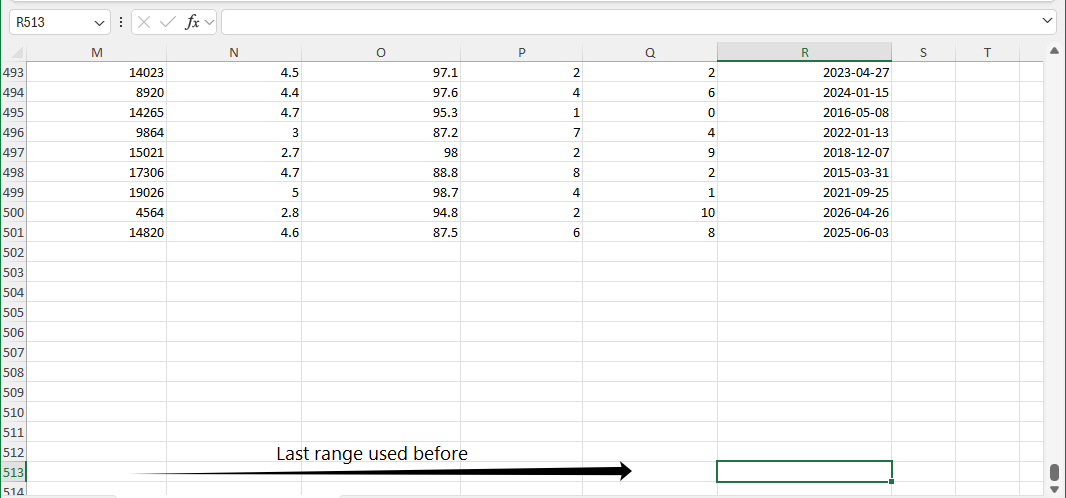This screenshot has height=498, width=1066.
Task: Click cell containing 8920
Action: pyautogui.click(x=97, y=92)
